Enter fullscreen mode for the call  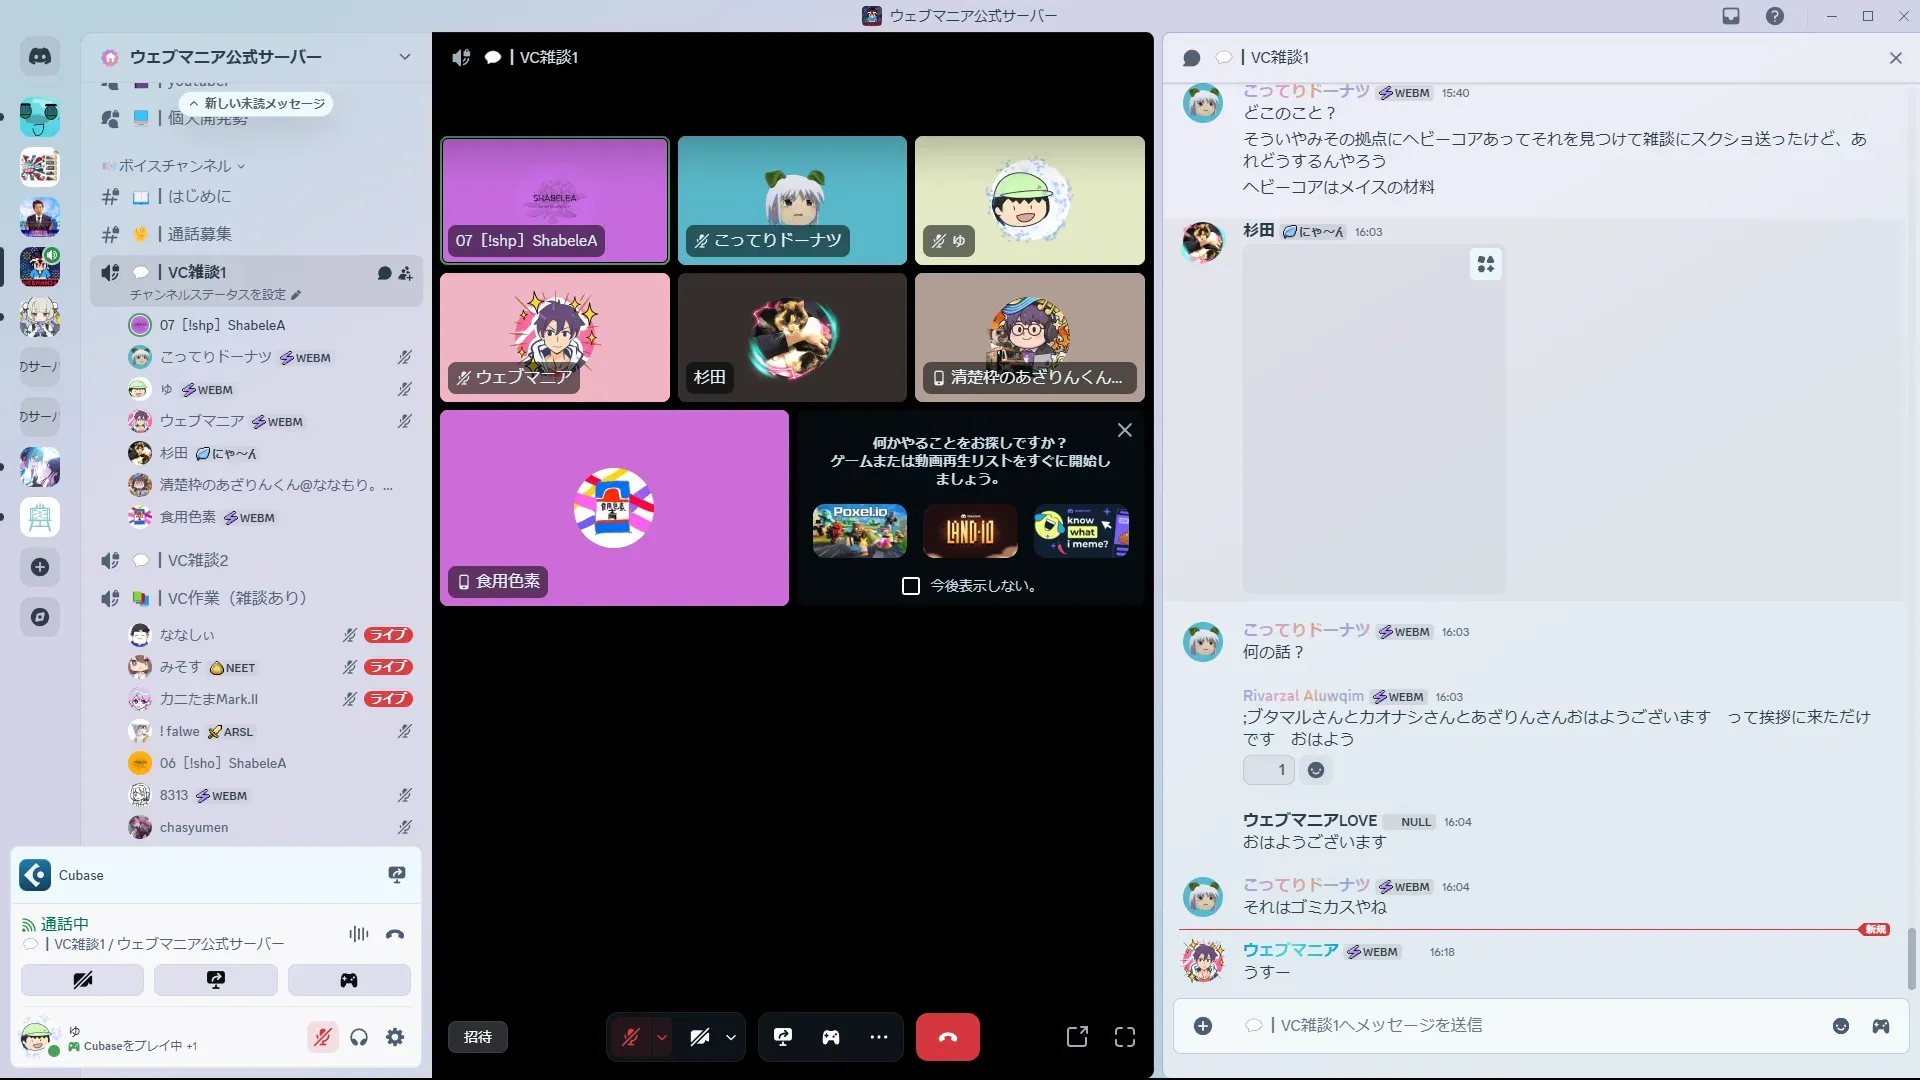(x=1125, y=1037)
